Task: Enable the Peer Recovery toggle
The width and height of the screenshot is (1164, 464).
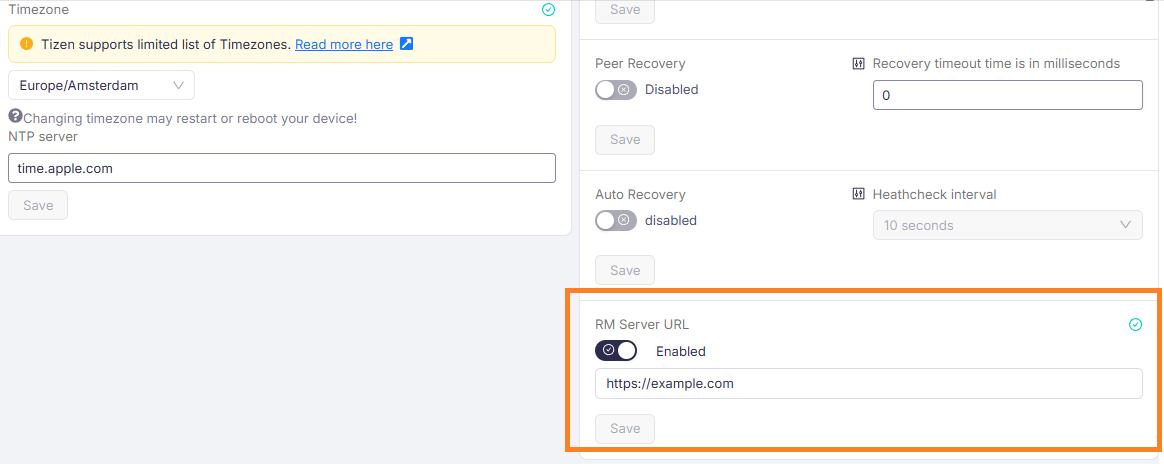Action: click(x=616, y=90)
